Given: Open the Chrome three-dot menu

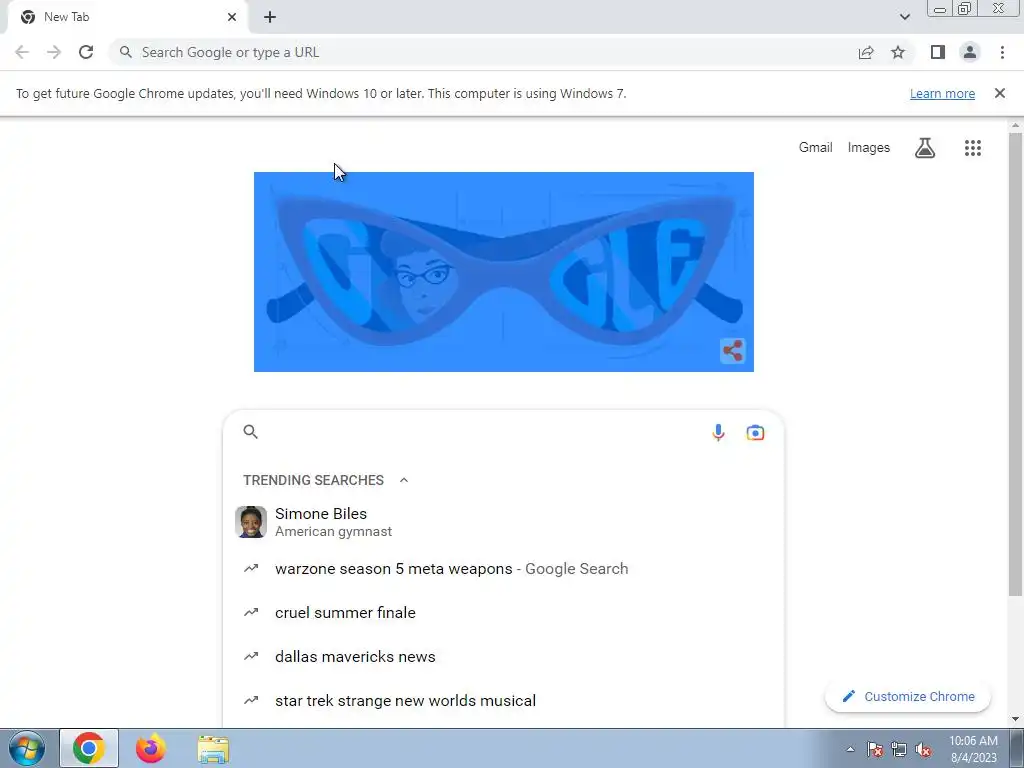Looking at the screenshot, I should pos(1002,52).
